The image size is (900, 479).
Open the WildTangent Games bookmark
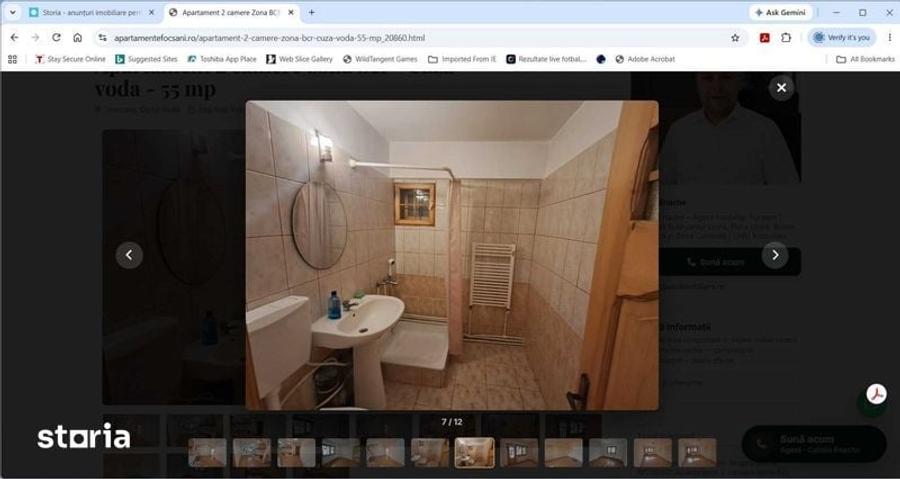[380, 59]
